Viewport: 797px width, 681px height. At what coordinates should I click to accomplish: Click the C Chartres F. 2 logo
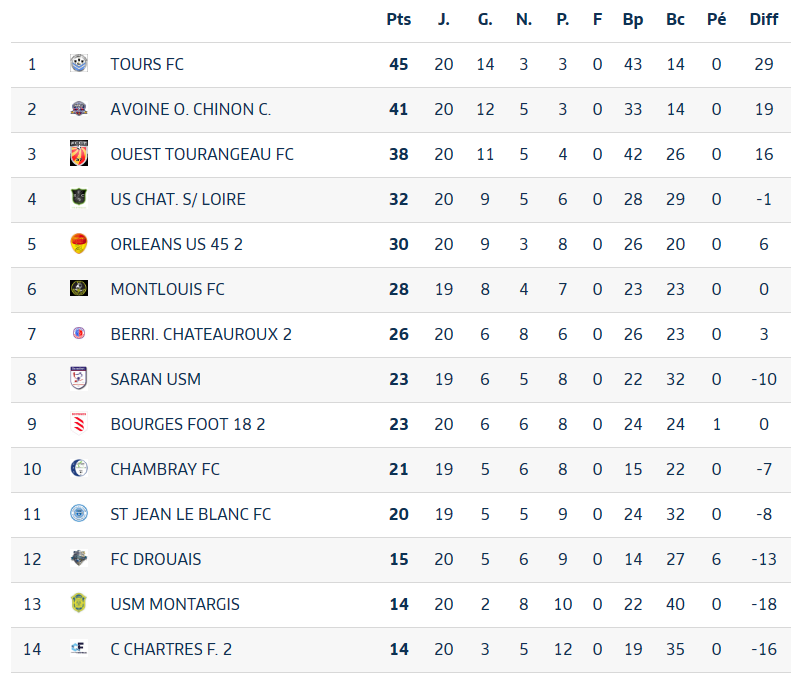(x=79, y=648)
